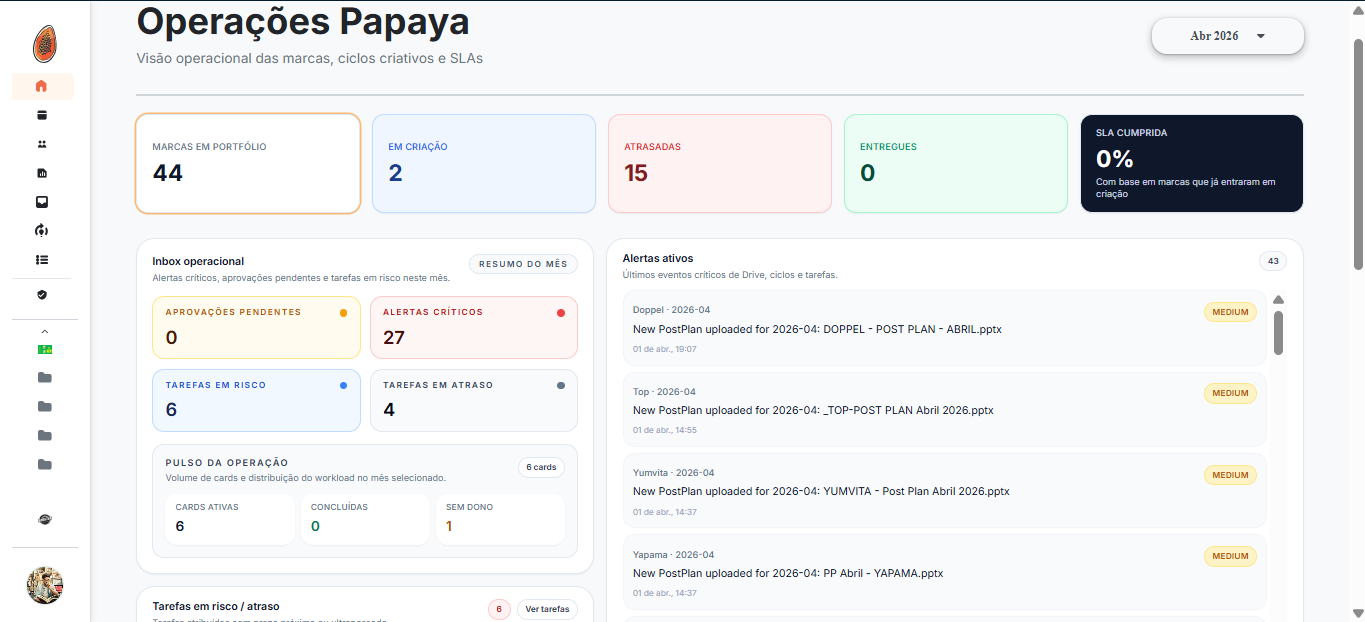
Task: Select the analytics chart icon in sidebar
Action: pos(42,172)
